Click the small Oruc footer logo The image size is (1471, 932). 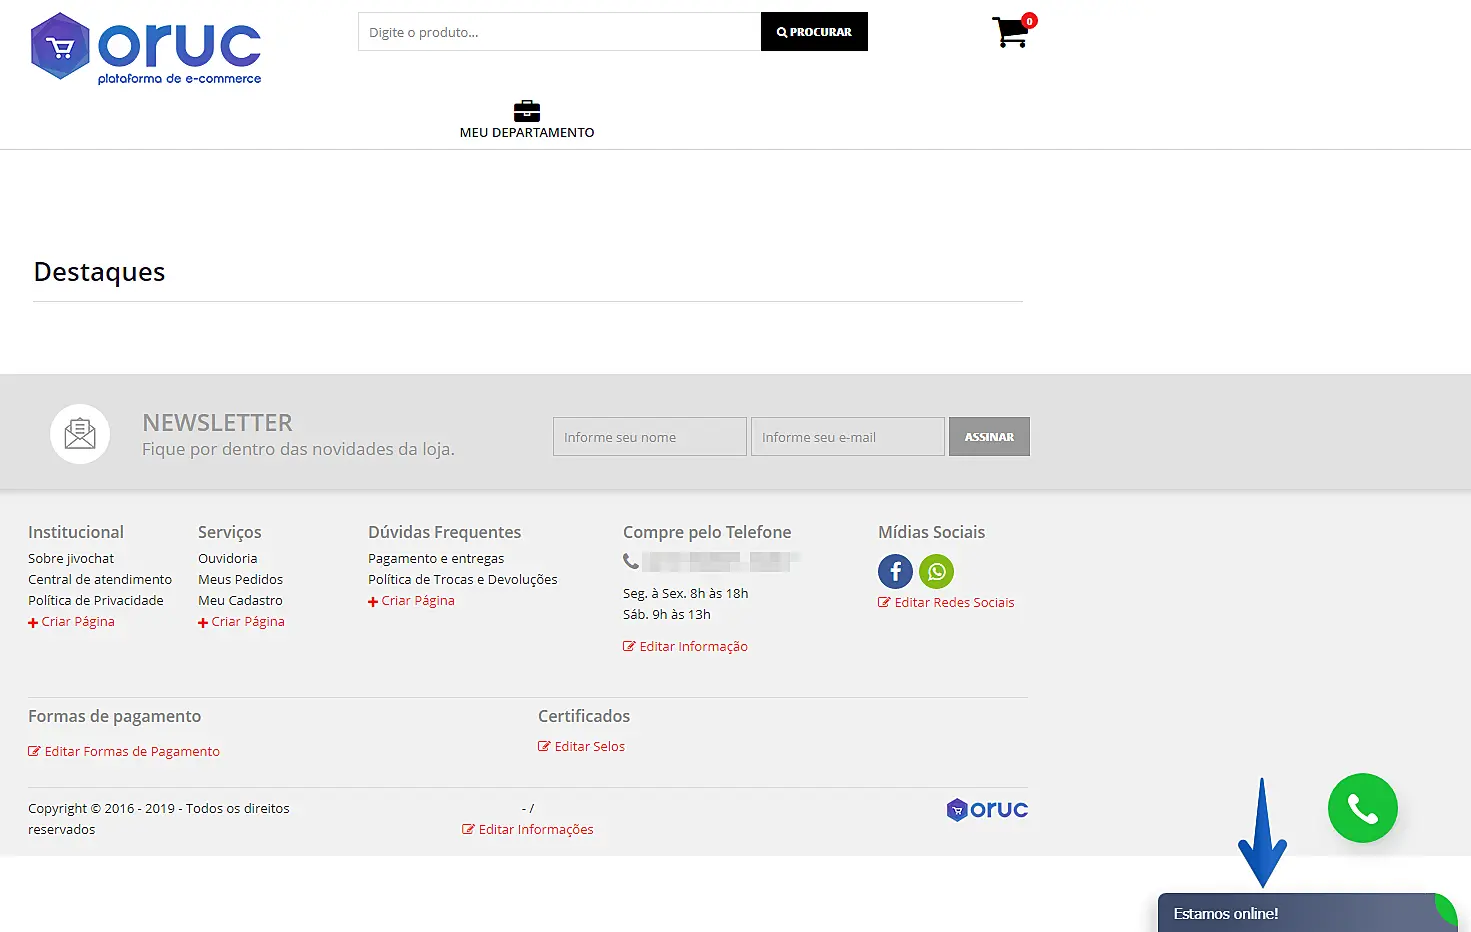click(987, 809)
